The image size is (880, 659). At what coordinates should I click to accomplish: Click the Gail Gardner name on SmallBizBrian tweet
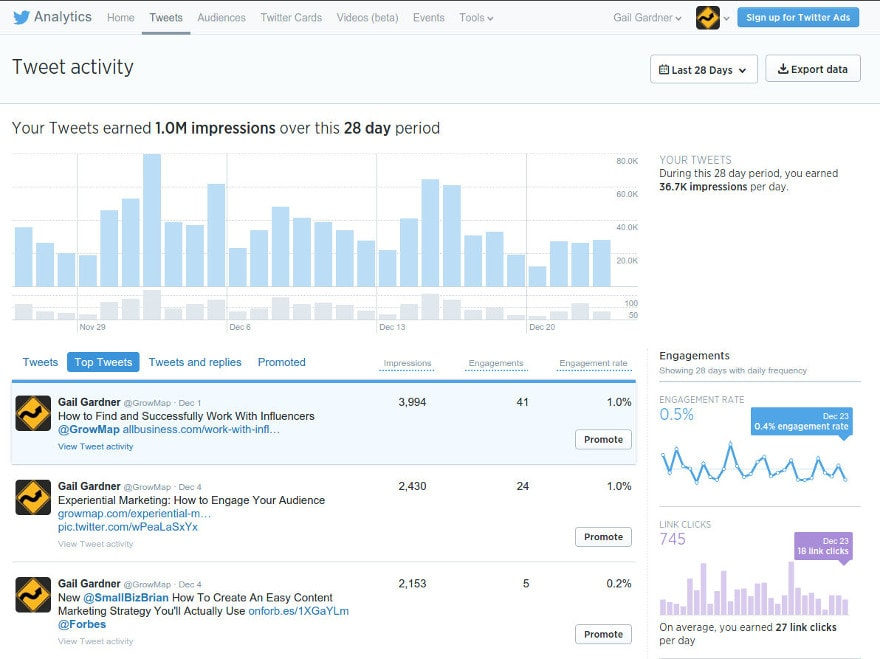point(89,584)
